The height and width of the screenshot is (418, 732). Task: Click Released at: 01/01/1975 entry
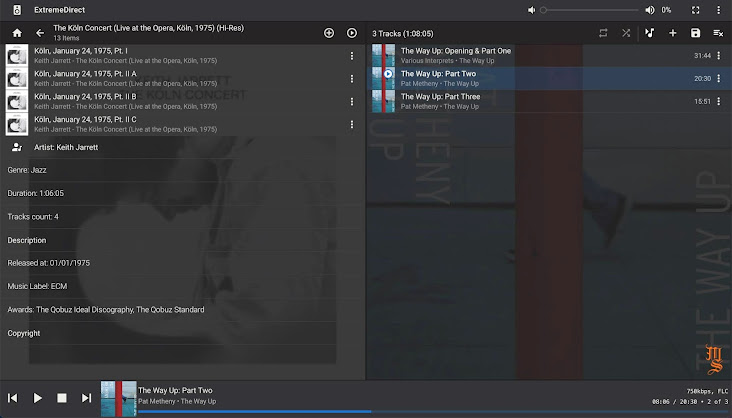click(x=49, y=263)
